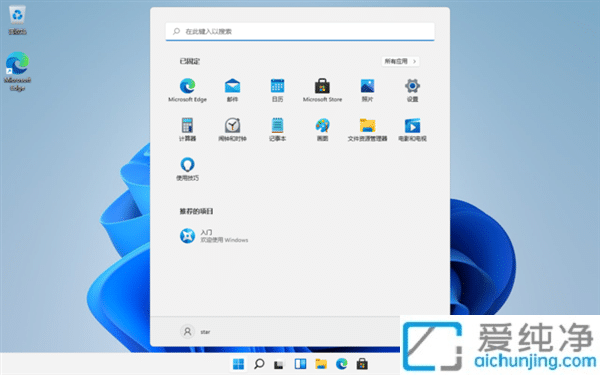The image size is (600, 375).
Task: Click the star user account avatar
Action: click(188, 331)
